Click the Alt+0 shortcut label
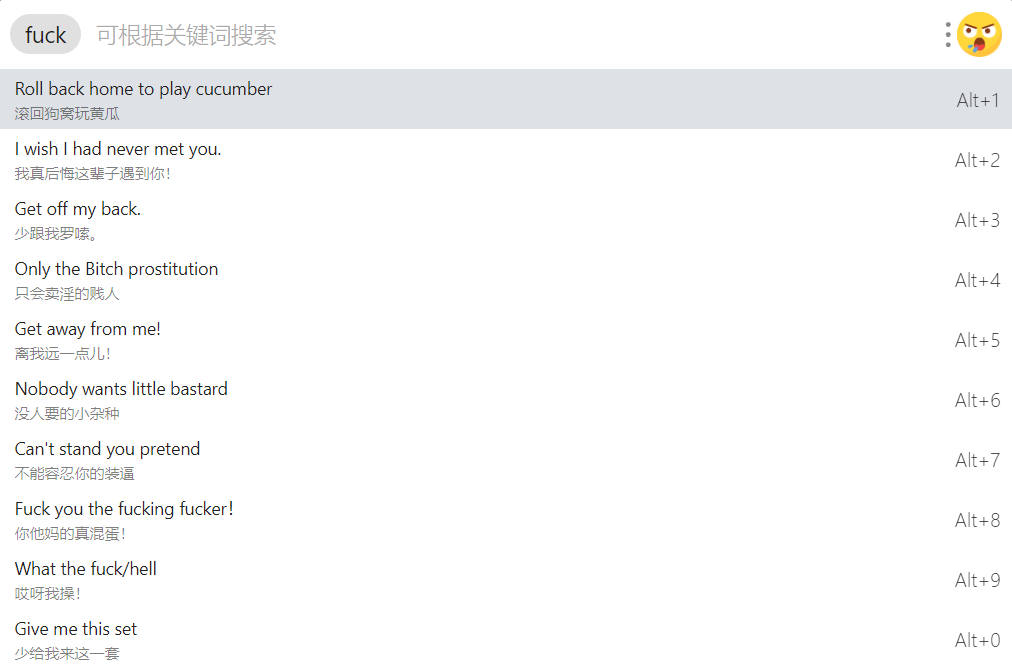Image resolution: width=1012 pixels, height=667 pixels. click(x=978, y=641)
